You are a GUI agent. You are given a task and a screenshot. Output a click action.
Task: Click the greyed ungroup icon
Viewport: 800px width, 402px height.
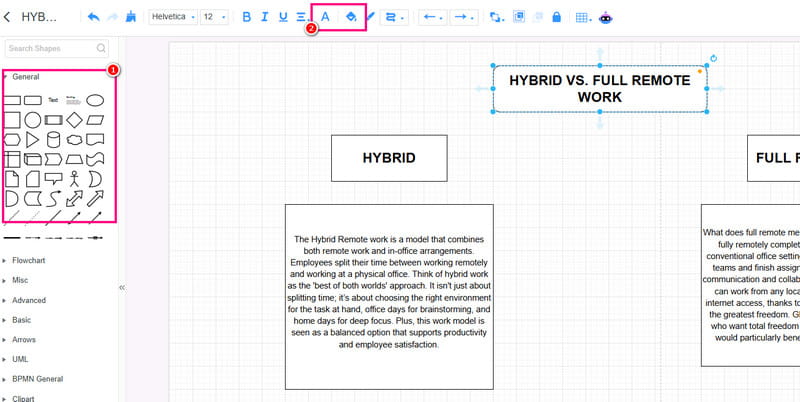coord(538,17)
